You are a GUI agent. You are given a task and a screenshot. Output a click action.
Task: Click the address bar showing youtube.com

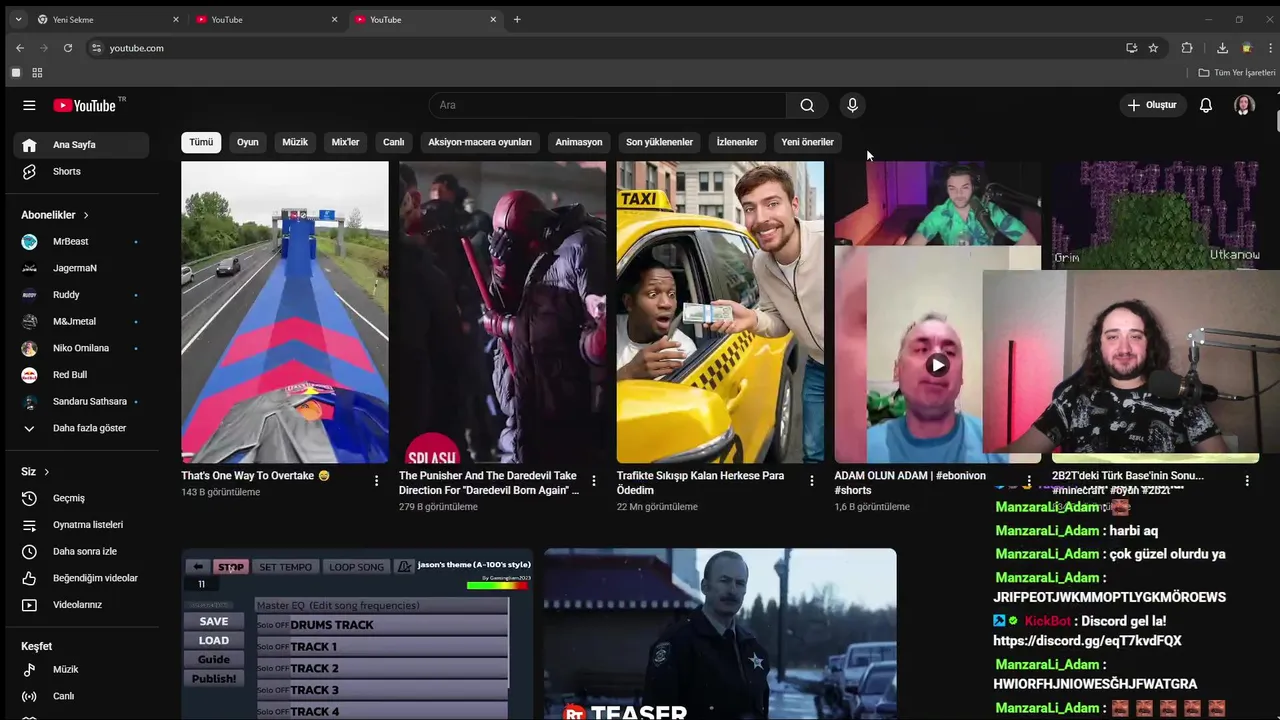tap(600, 48)
